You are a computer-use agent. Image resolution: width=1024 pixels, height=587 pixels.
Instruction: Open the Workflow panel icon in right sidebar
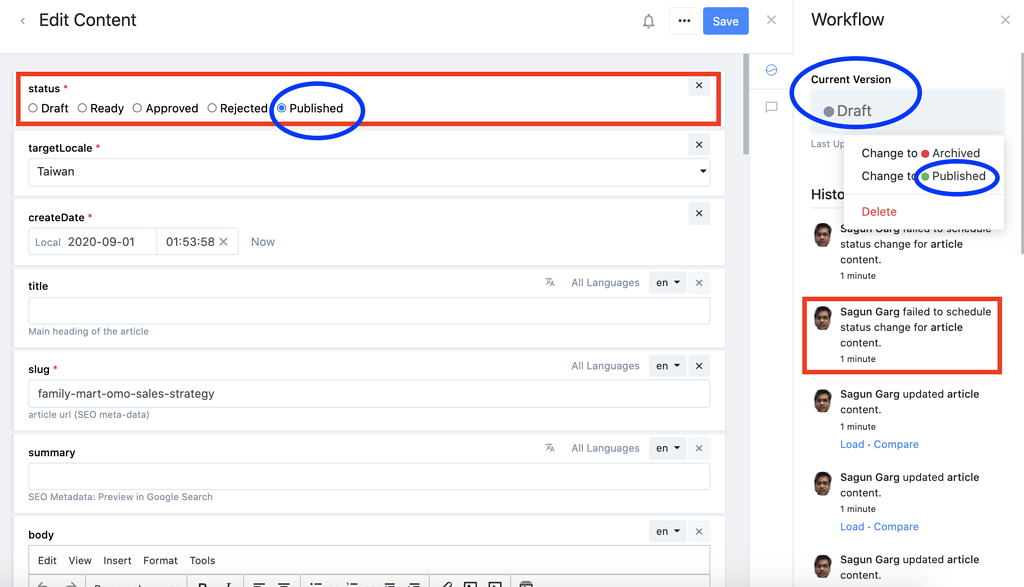coord(770,70)
